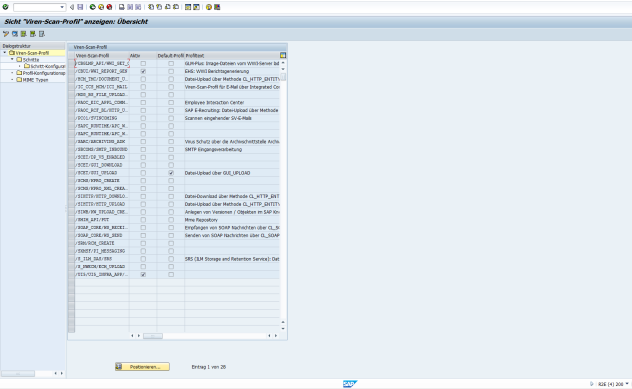The height and width of the screenshot is (389, 632).
Task: Collapse the Viren-Scan-Profil tree node
Action: click(x=4, y=52)
